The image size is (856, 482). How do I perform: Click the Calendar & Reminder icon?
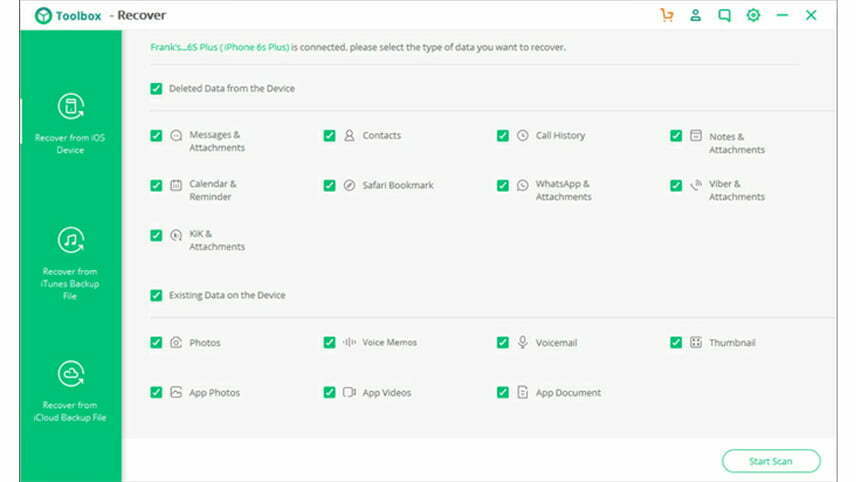(x=176, y=185)
